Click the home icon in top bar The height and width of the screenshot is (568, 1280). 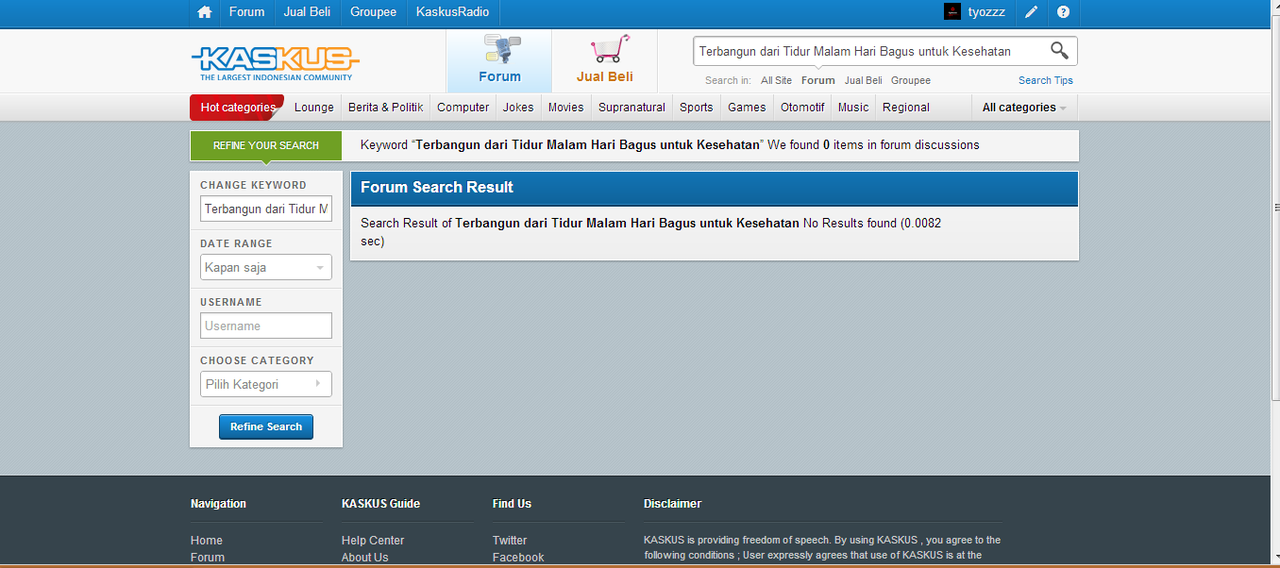coord(205,12)
